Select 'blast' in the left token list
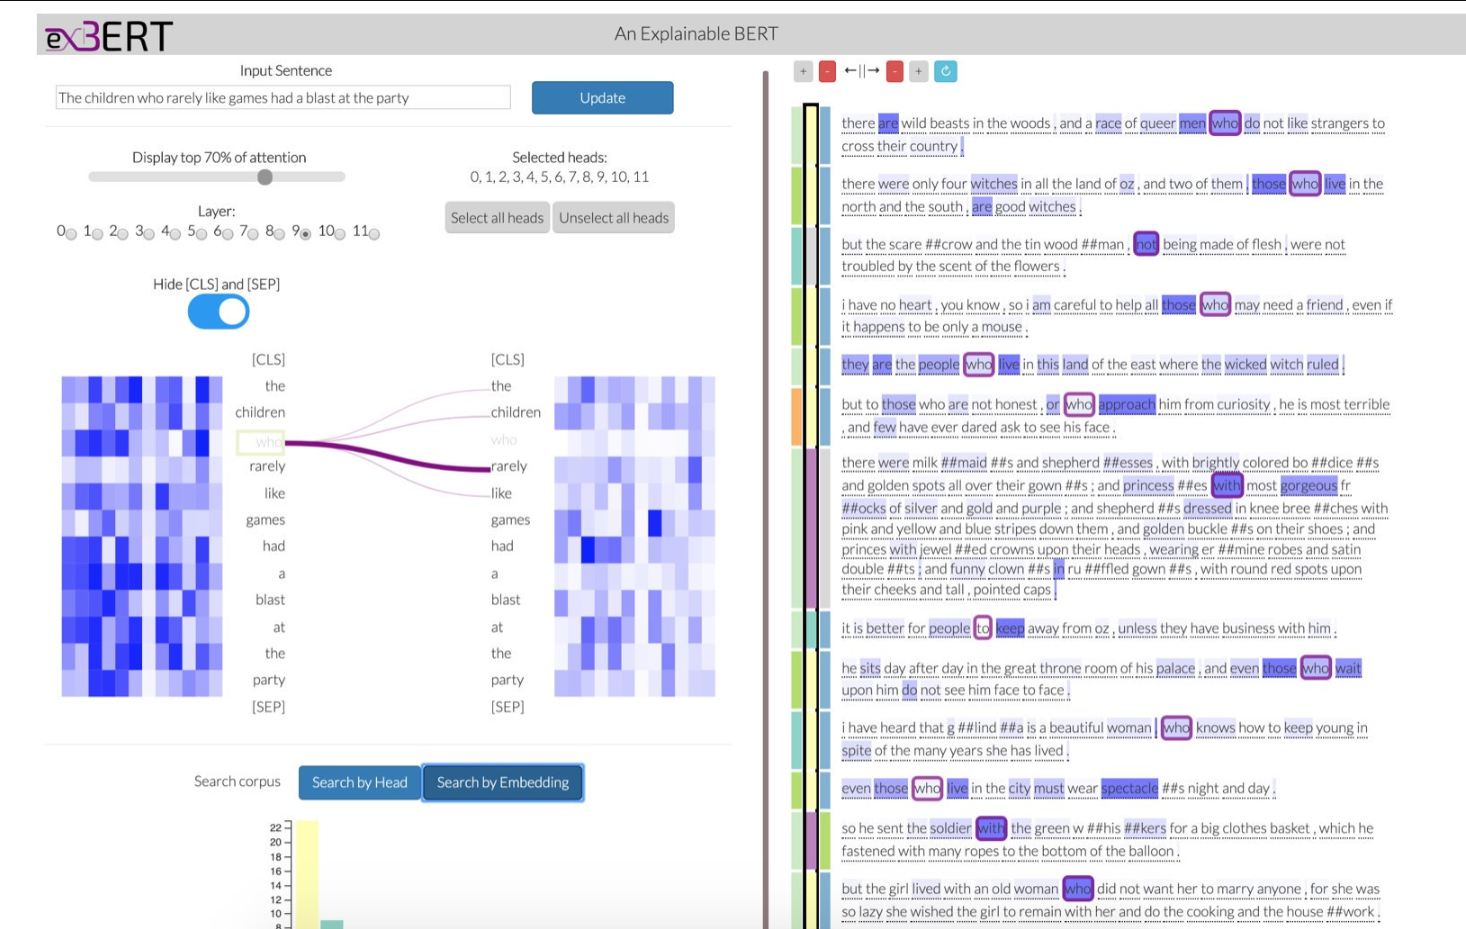Screen dimensions: 1466x929 [270, 600]
